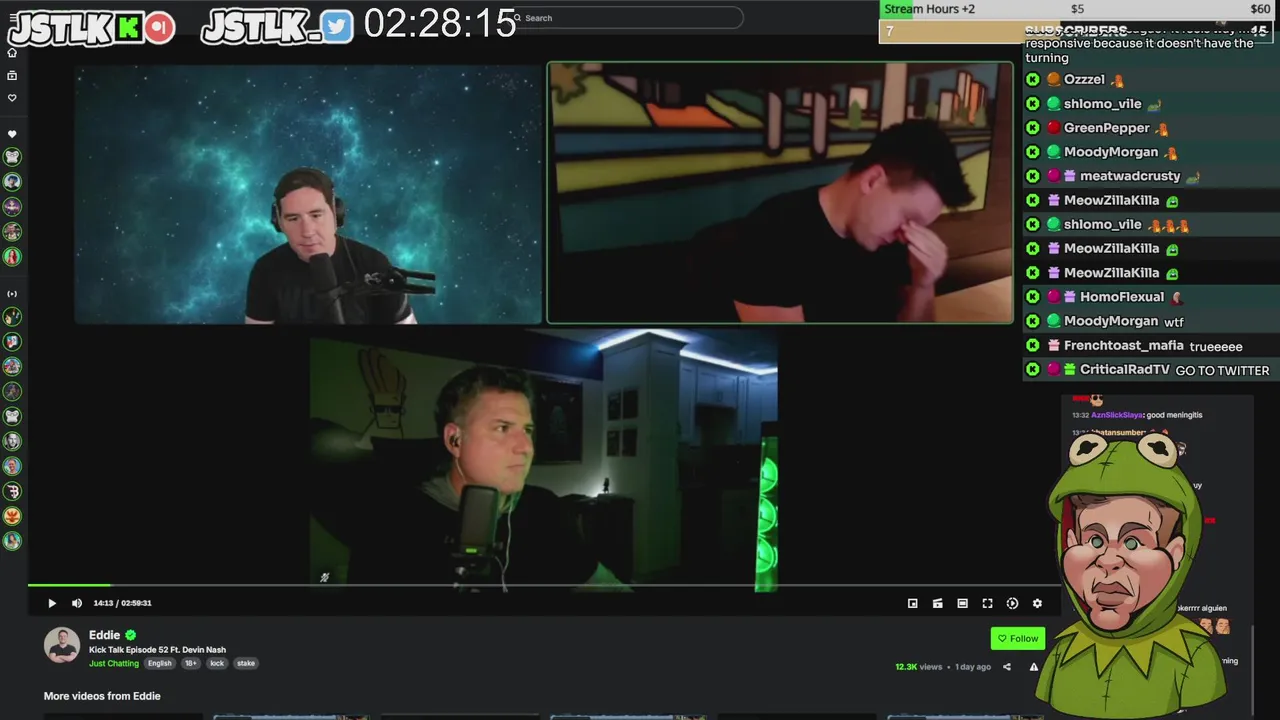Click the 02:28:15 stream timer
The width and height of the screenshot is (1280, 720).
[x=440, y=23]
